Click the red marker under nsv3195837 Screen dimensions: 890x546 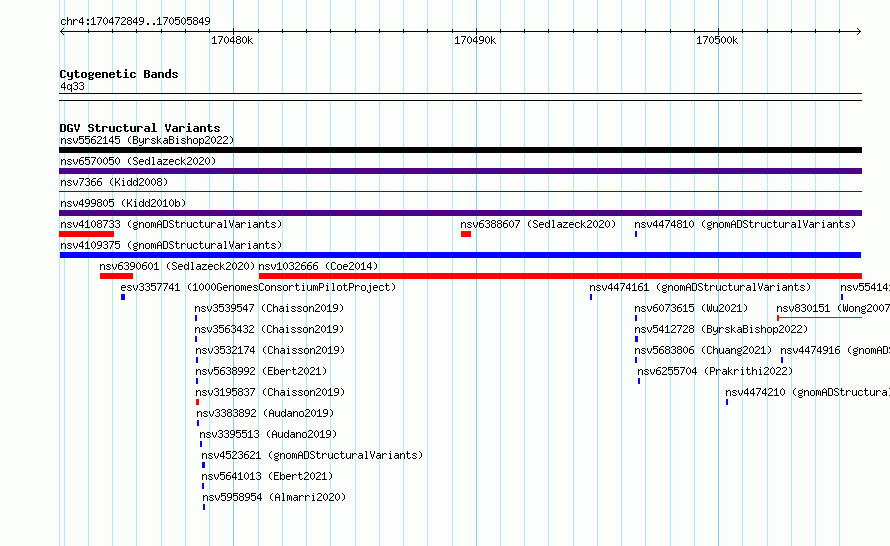click(198, 402)
